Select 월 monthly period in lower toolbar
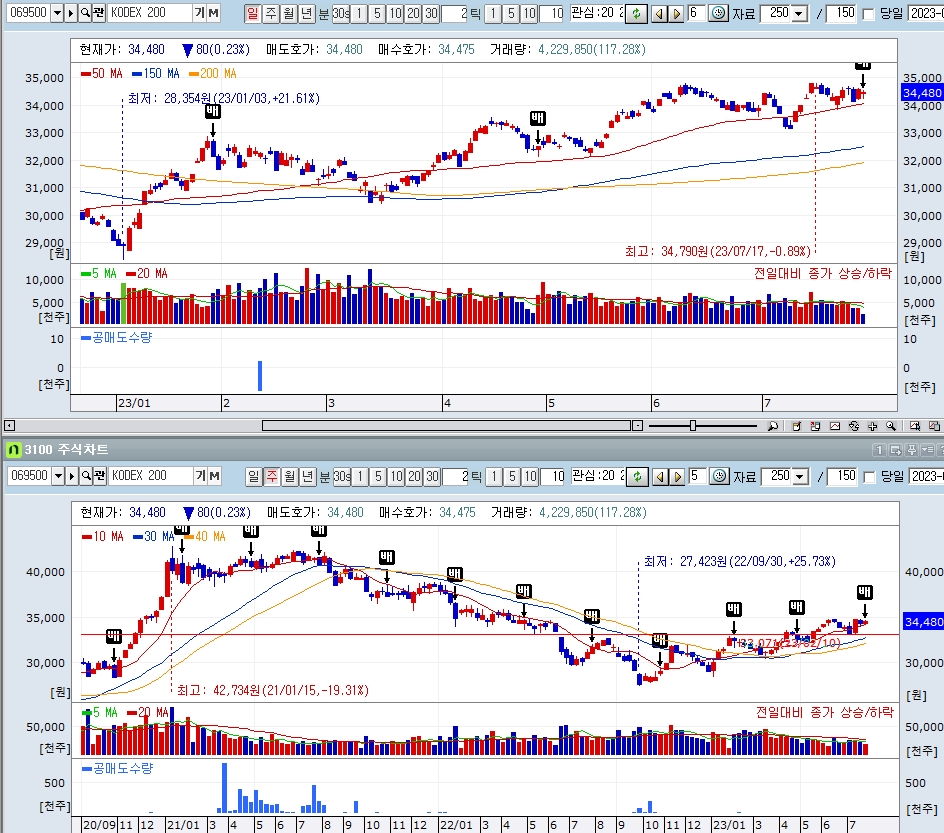Screen dimensions: 944x833 (x=290, y=476)
